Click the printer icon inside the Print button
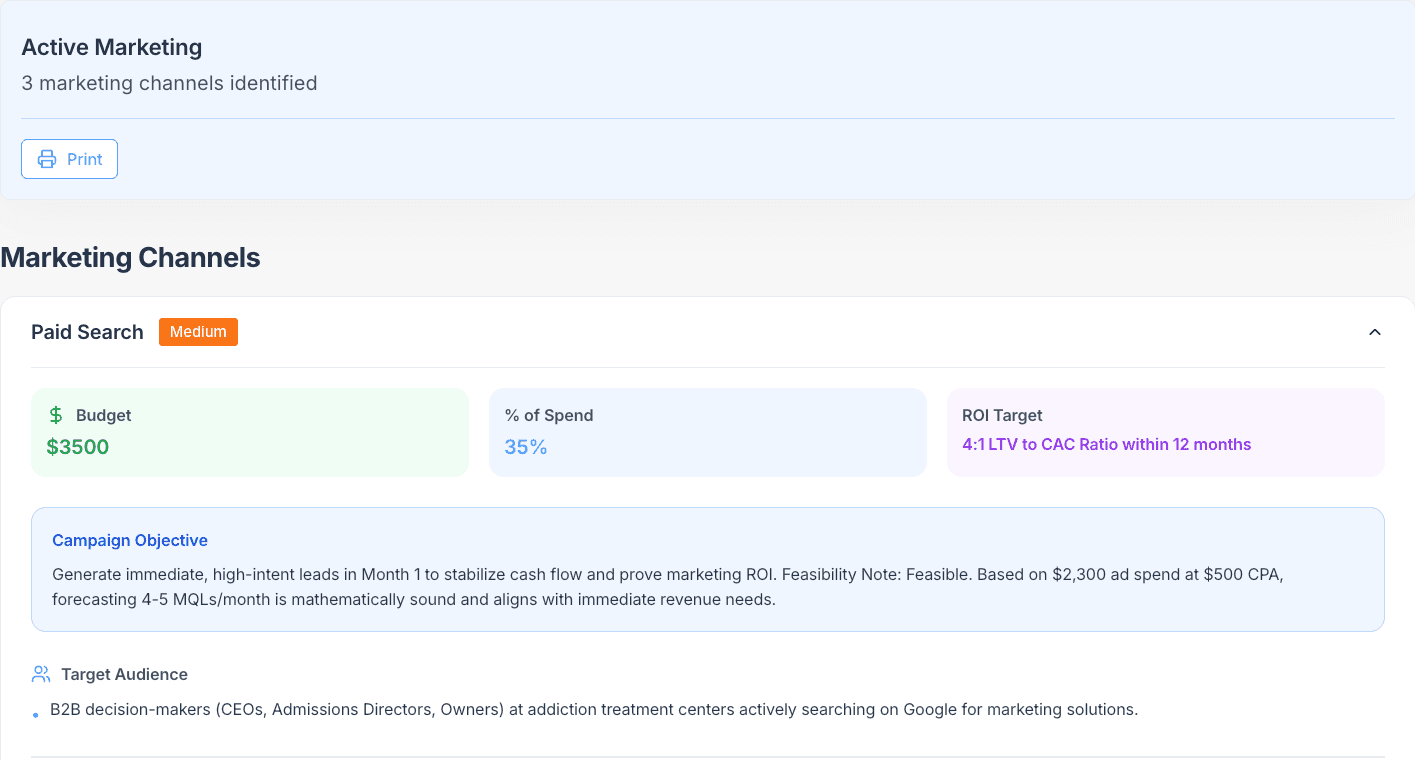This screenshot has width=1415, height=760. [46, 158]
